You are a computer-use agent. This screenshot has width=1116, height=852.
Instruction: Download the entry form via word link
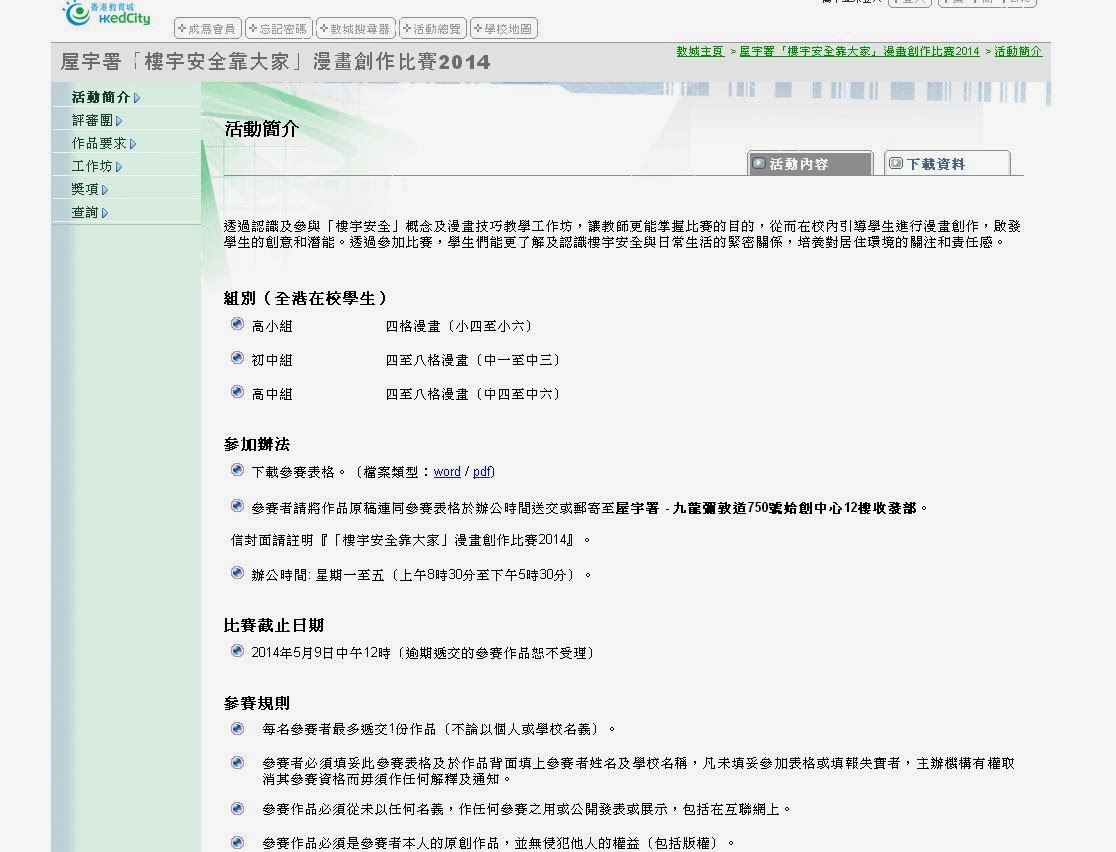pos(447,472)
